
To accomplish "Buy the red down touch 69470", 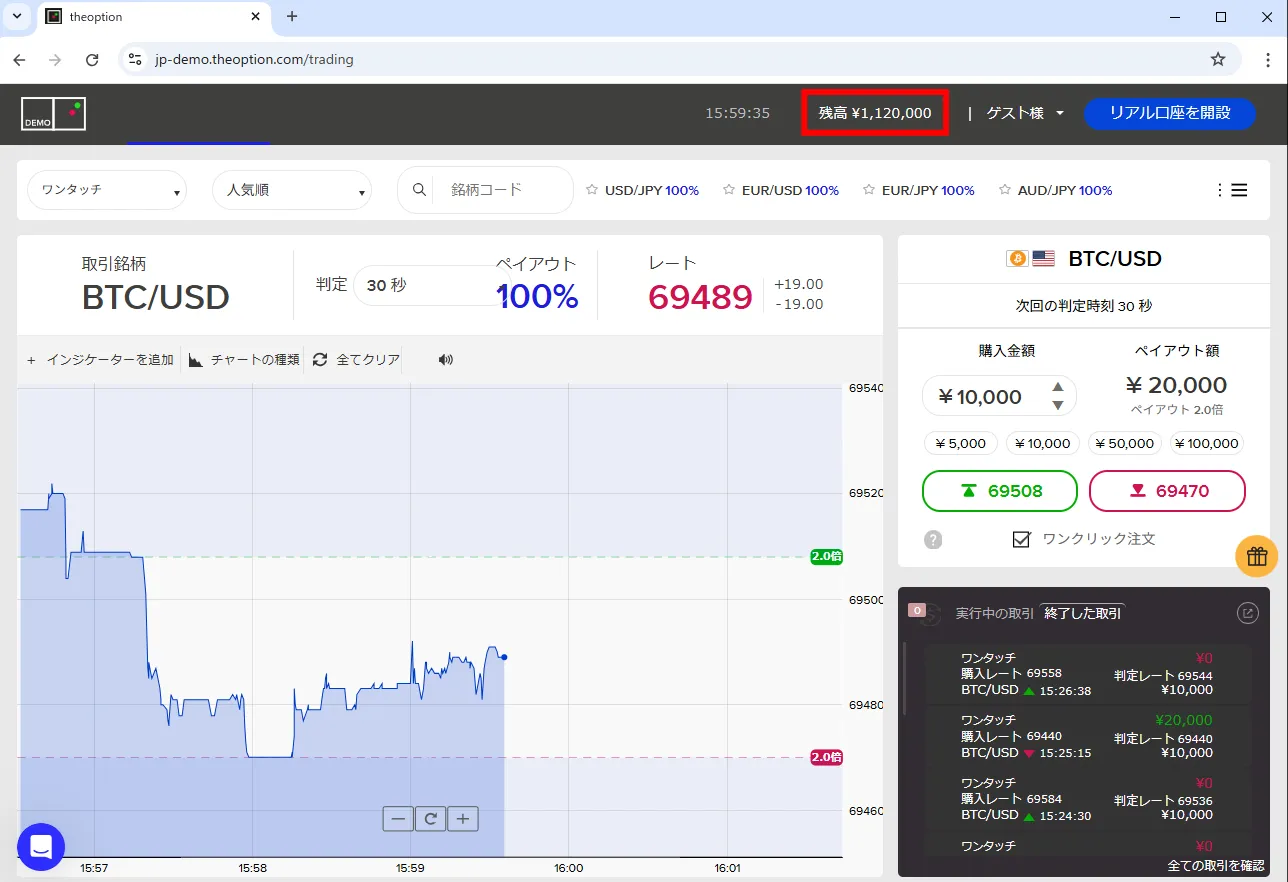I will 1167,491.
